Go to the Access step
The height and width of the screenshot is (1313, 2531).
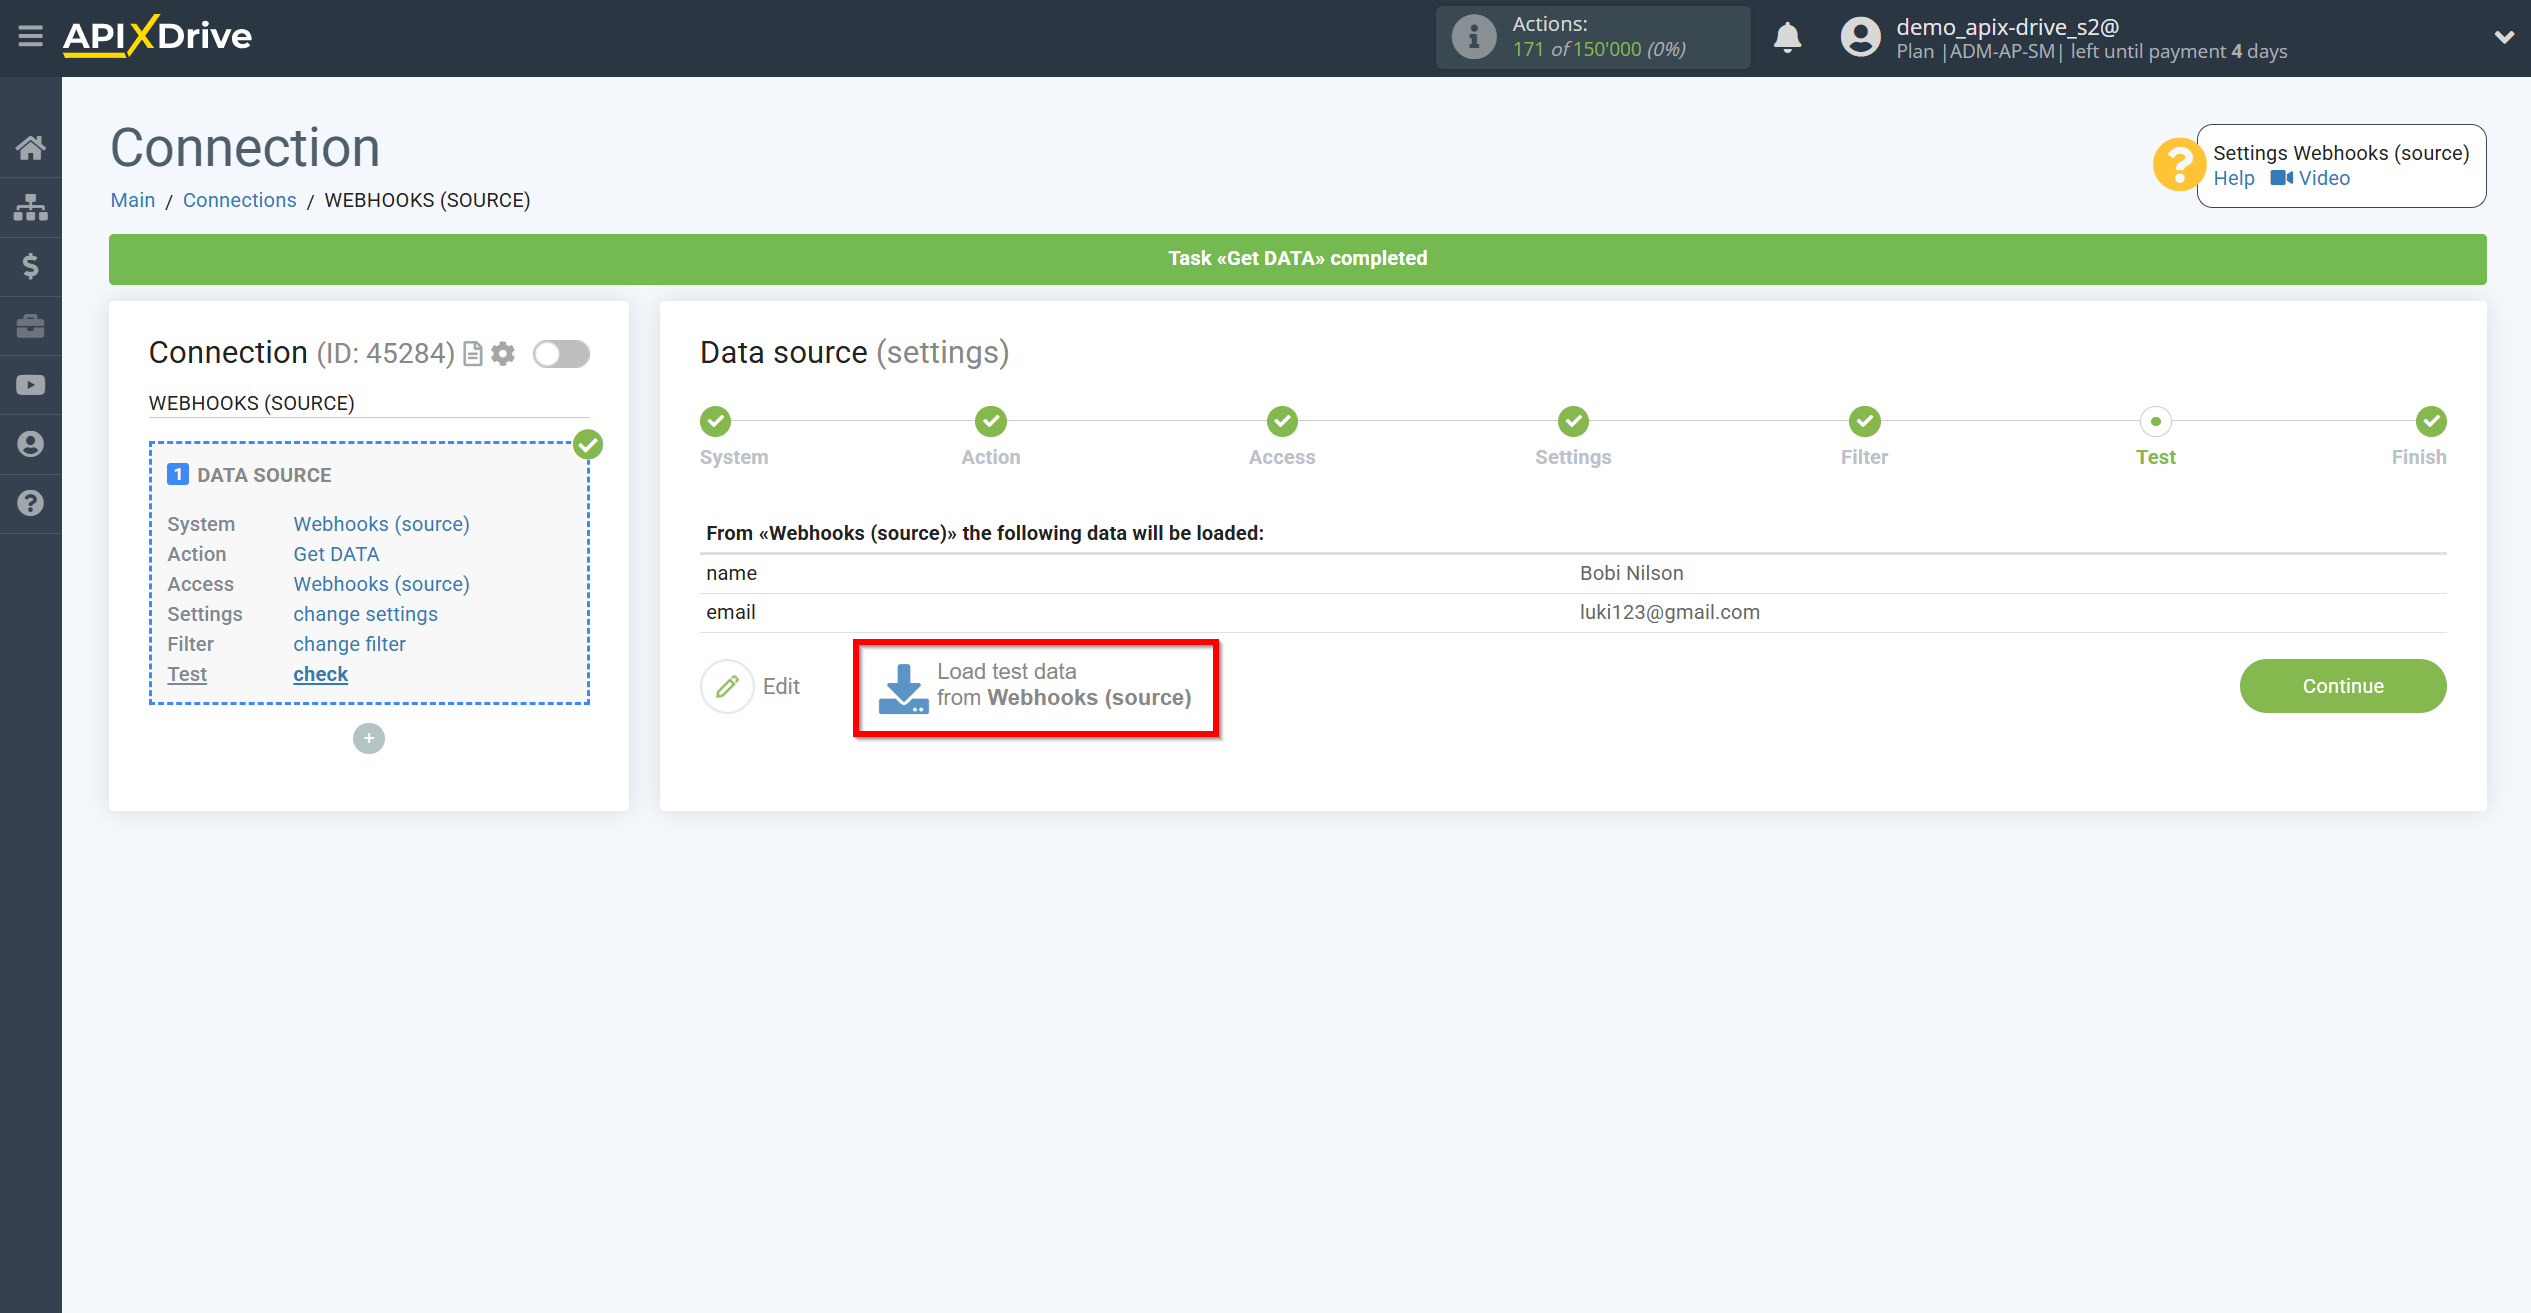coord(1282,422)
